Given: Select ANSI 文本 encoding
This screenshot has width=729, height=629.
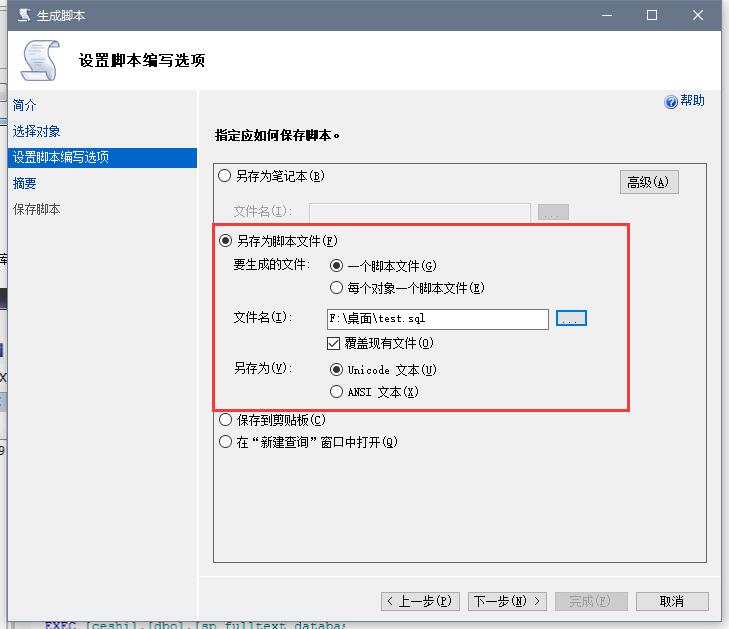Looking at the screenshot, I should pos(336,392).
